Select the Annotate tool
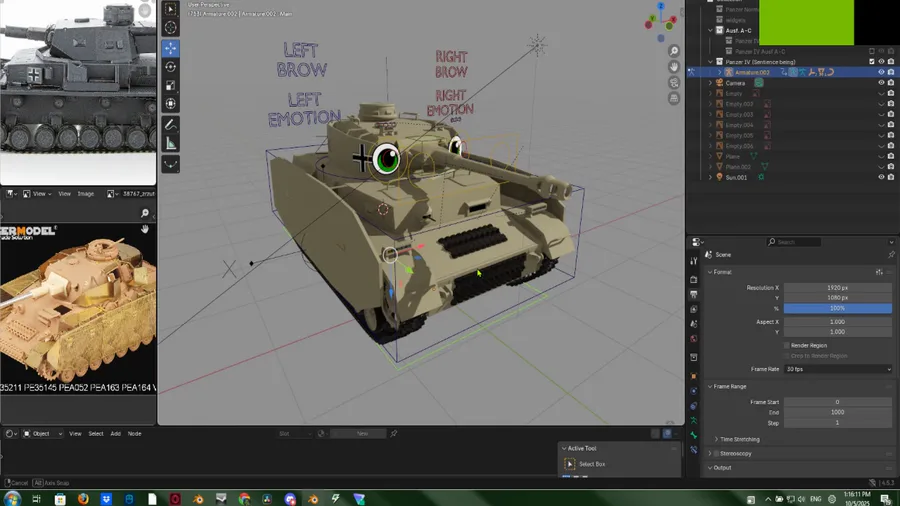Screen dimensions: 900x506 tap(170, 124)
